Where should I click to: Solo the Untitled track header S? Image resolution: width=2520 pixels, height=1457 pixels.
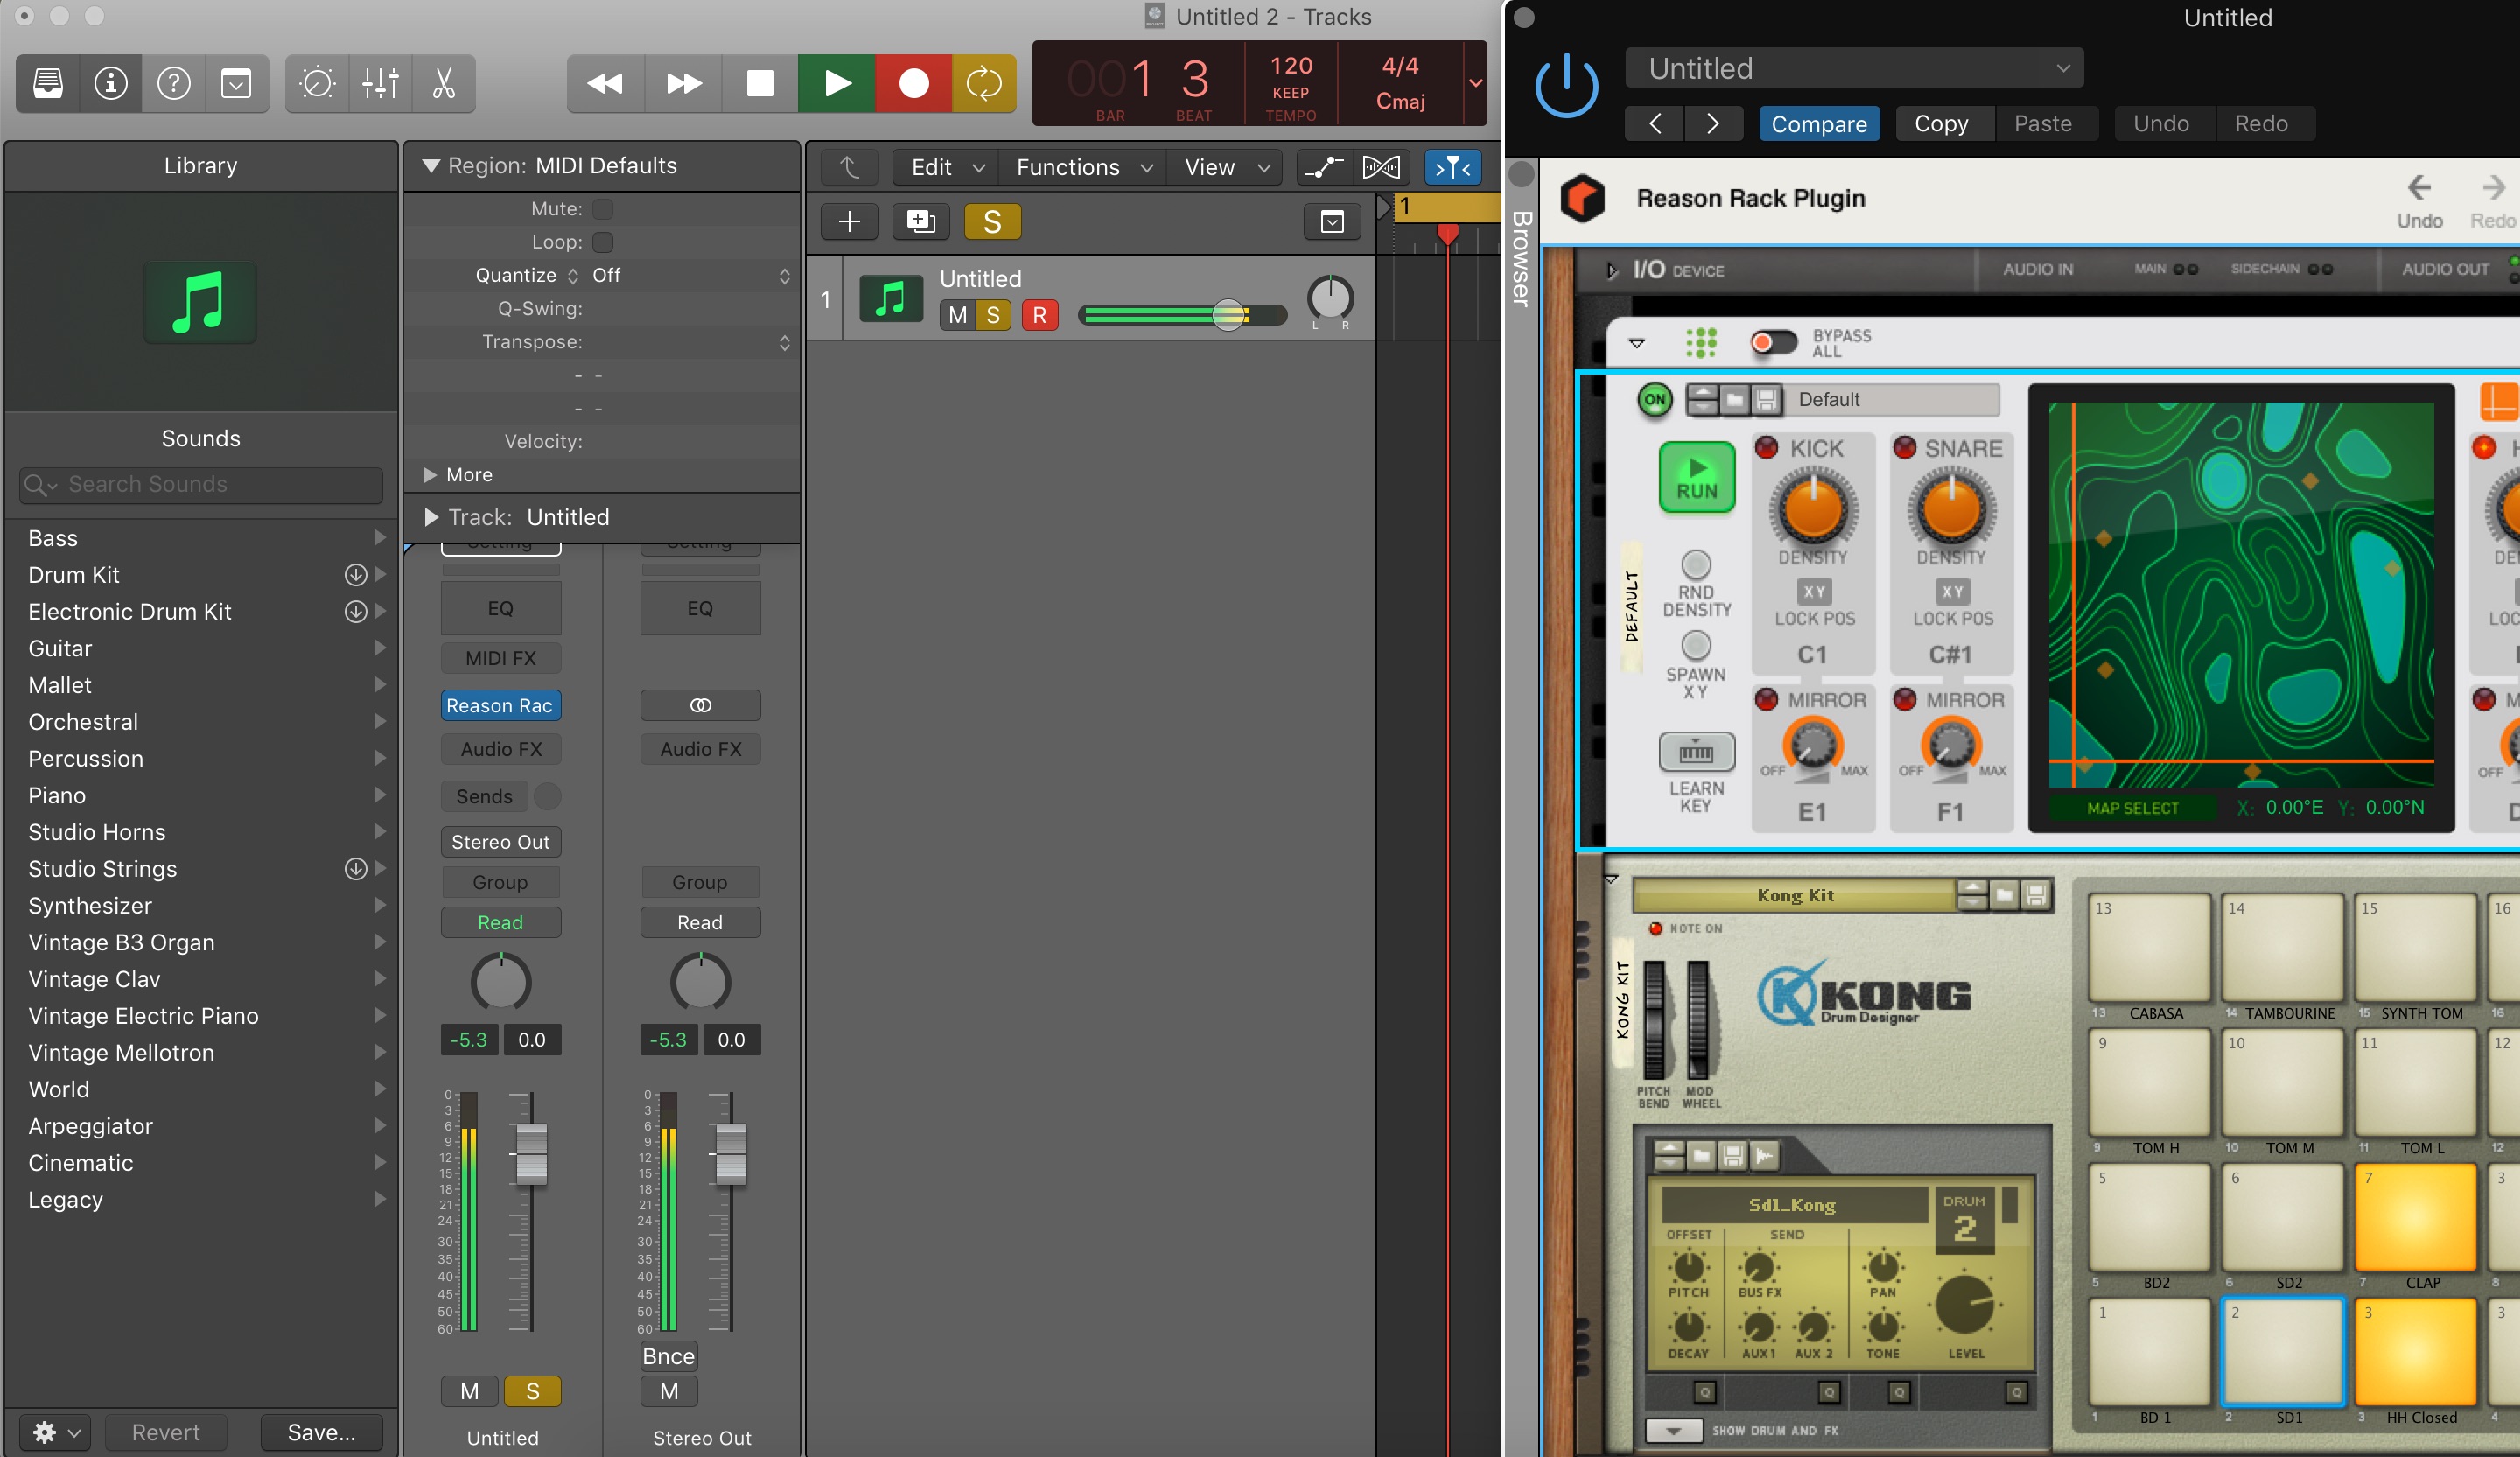pyautogui.click(x=993, y=315)
